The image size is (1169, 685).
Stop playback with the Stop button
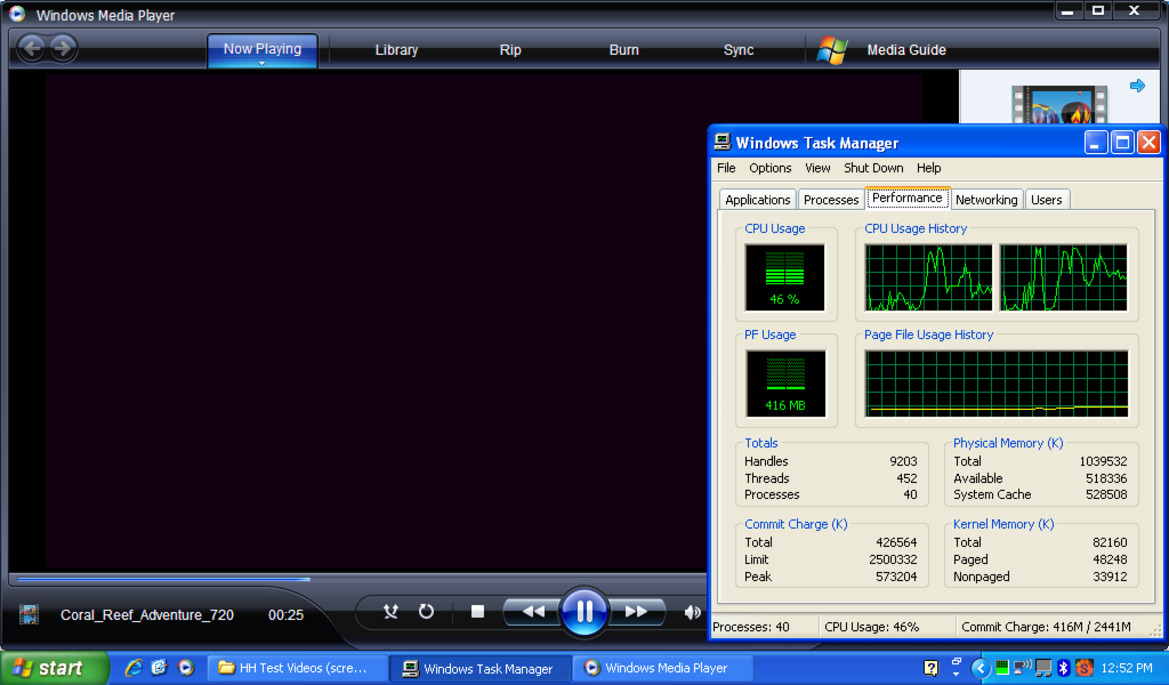(x=477, y=611)
